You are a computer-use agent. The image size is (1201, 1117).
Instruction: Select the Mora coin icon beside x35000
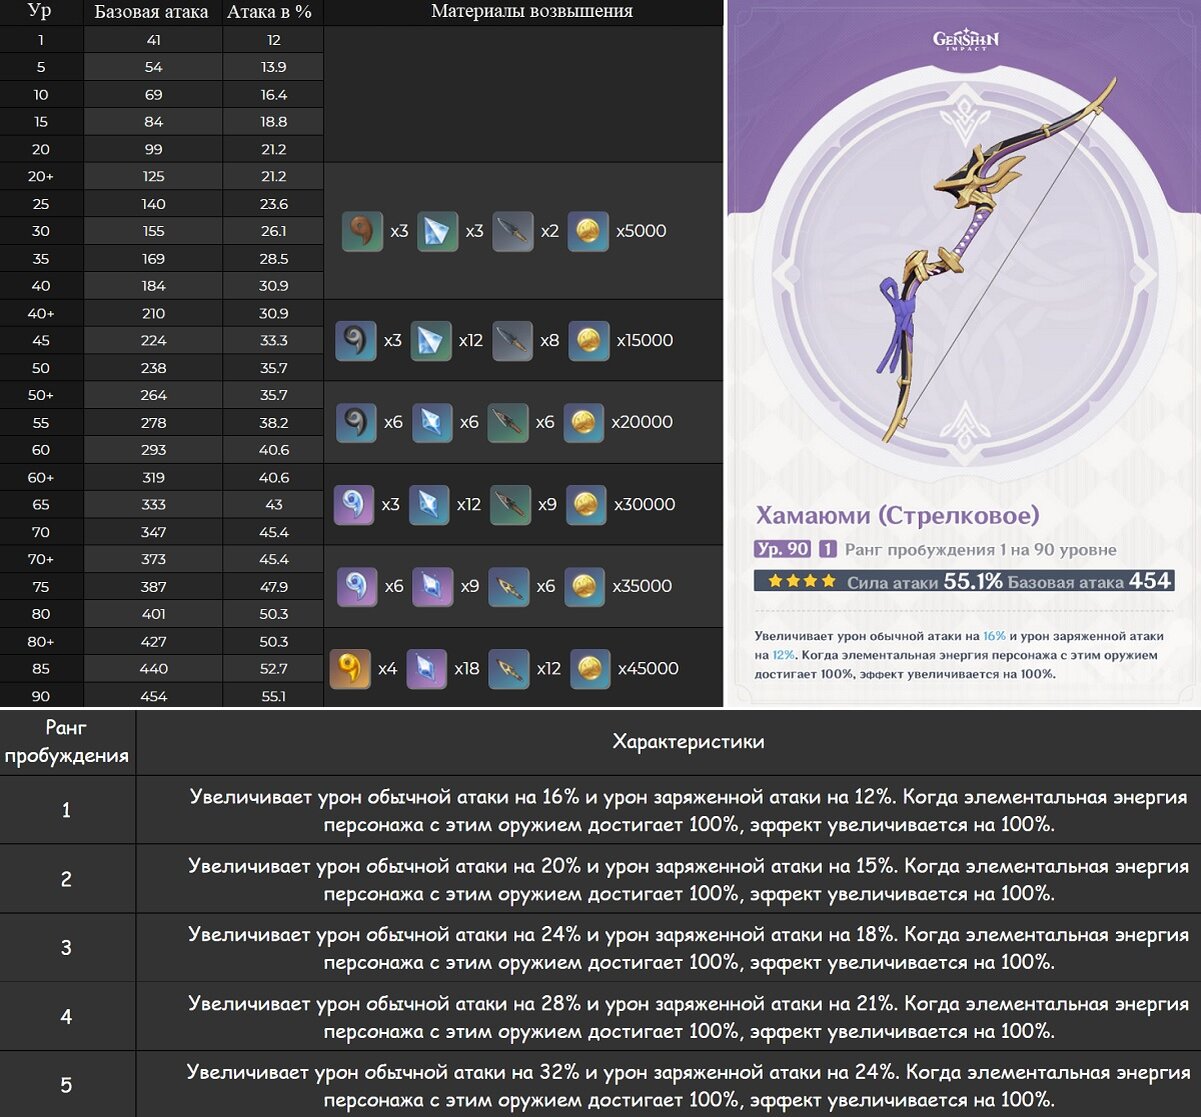(x=584, y=587)
